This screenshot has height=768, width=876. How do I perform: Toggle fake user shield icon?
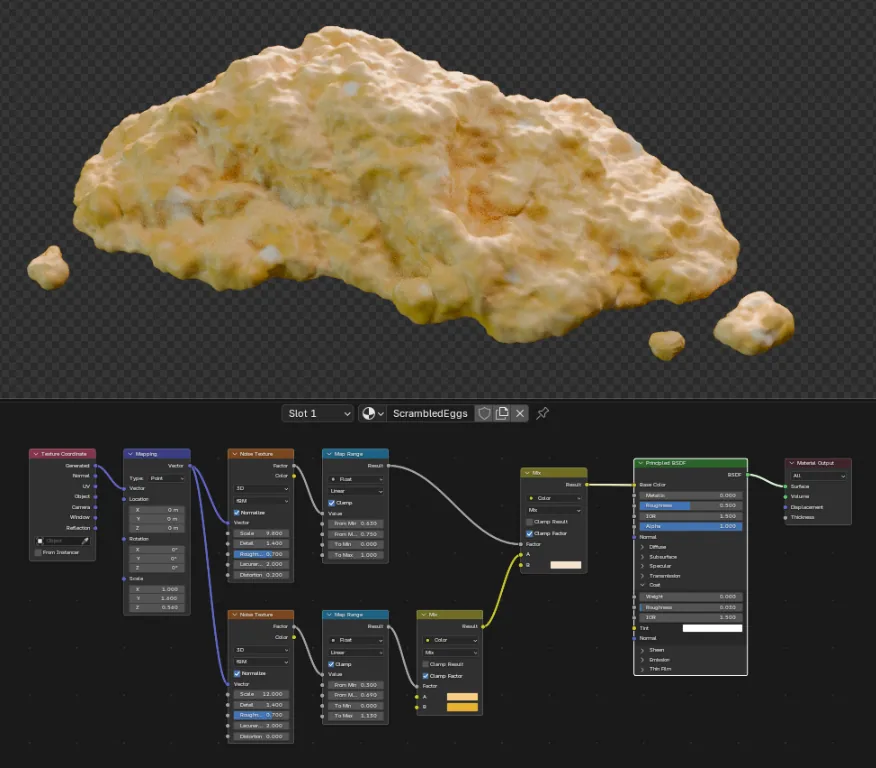coord(484,413)
